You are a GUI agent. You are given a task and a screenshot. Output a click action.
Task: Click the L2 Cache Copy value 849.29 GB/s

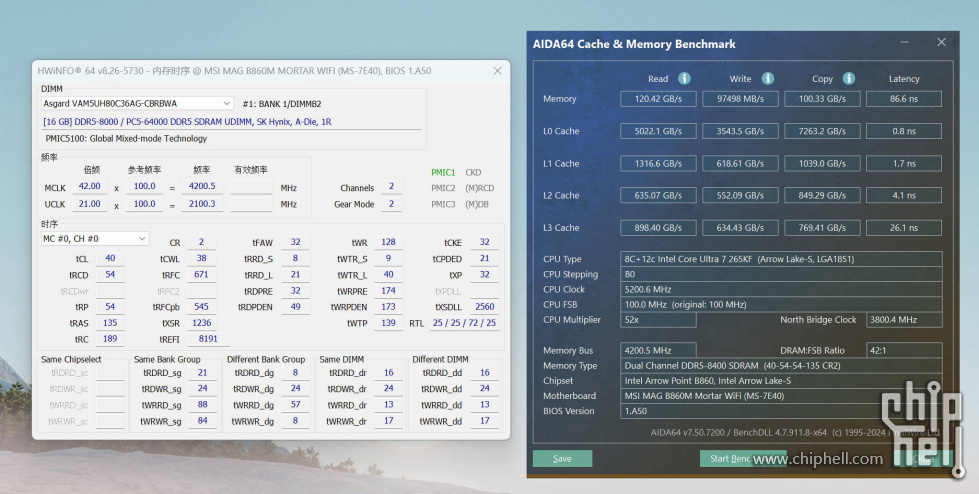point(822,195)
